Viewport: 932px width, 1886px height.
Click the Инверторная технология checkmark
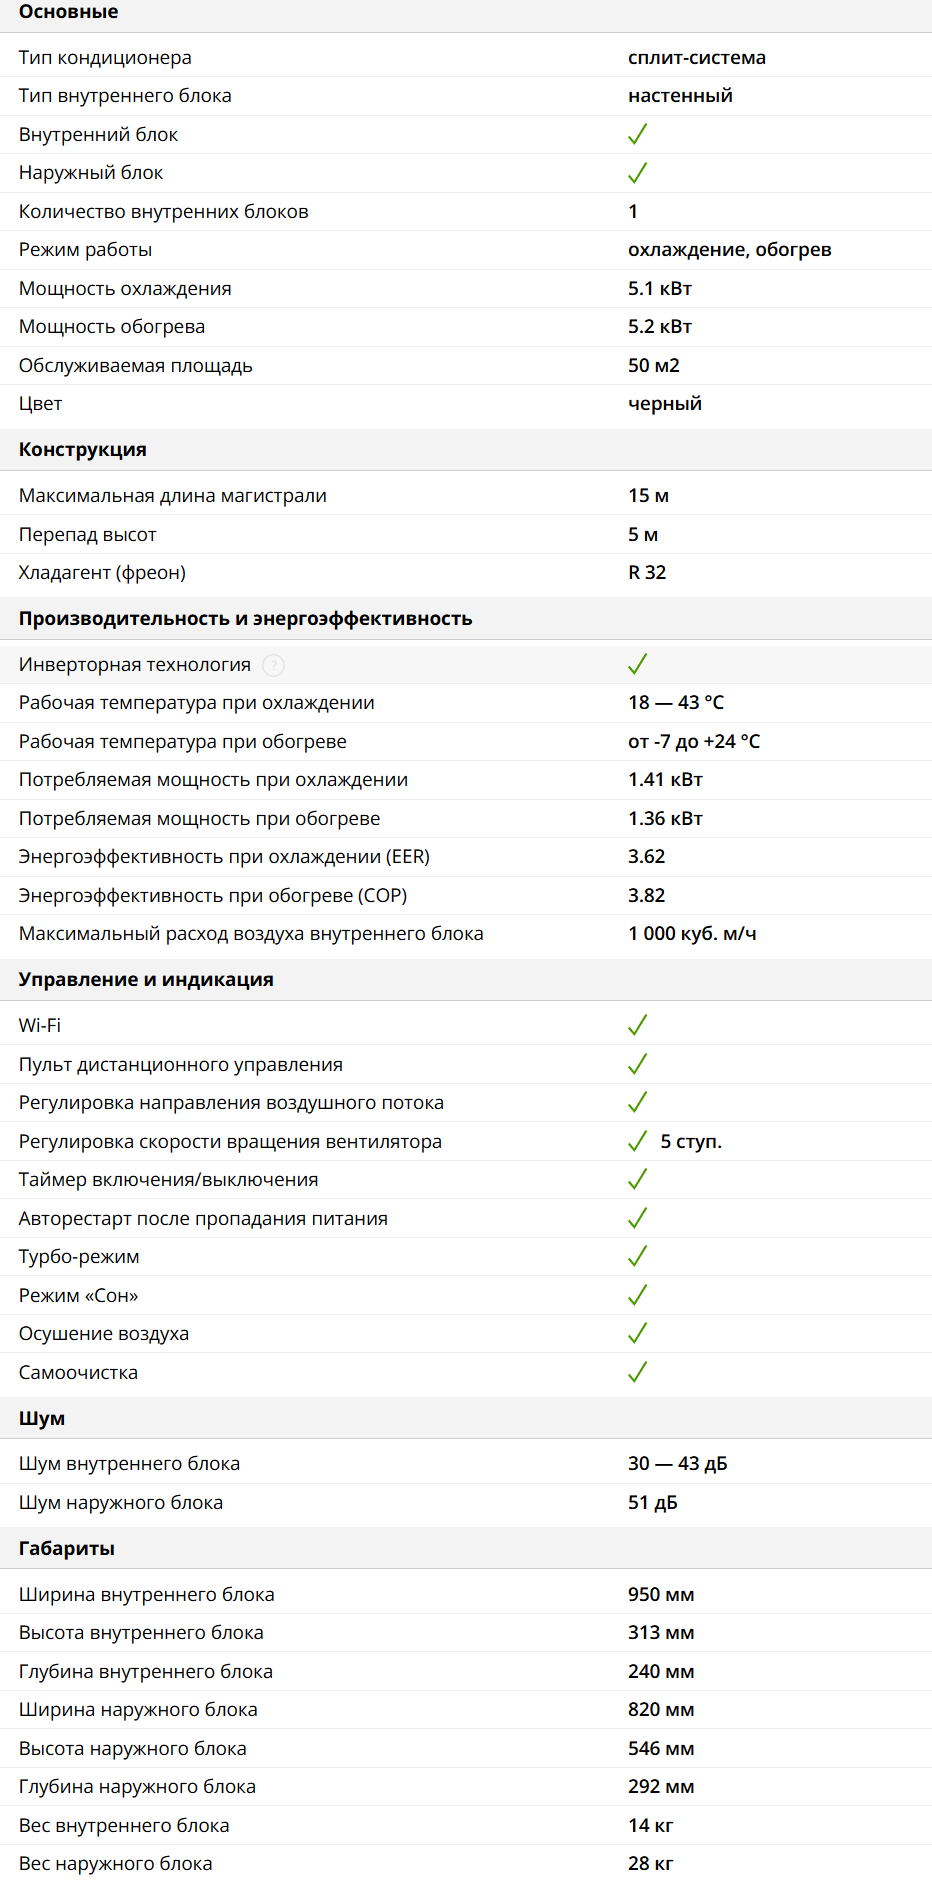(x=637, y=664)
